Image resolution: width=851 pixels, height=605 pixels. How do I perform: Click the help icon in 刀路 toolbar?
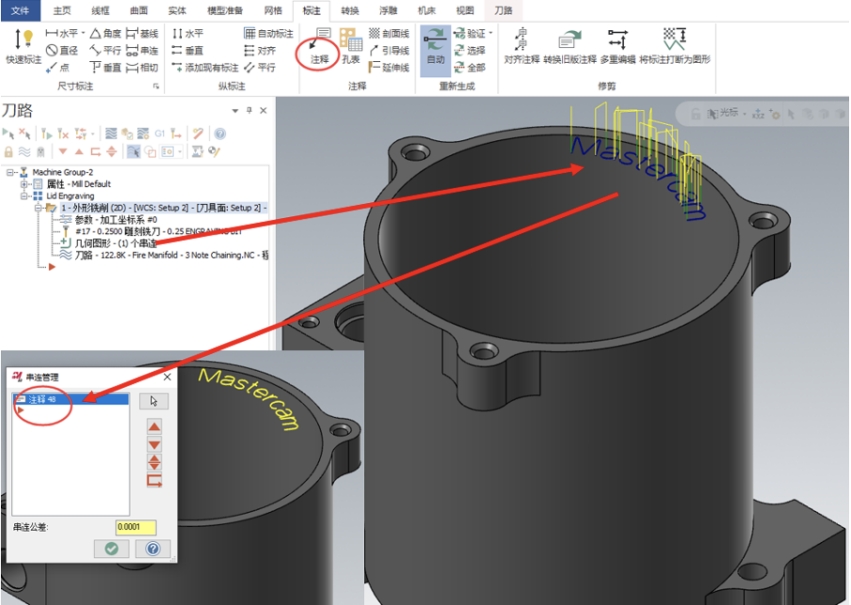point(220,133)
